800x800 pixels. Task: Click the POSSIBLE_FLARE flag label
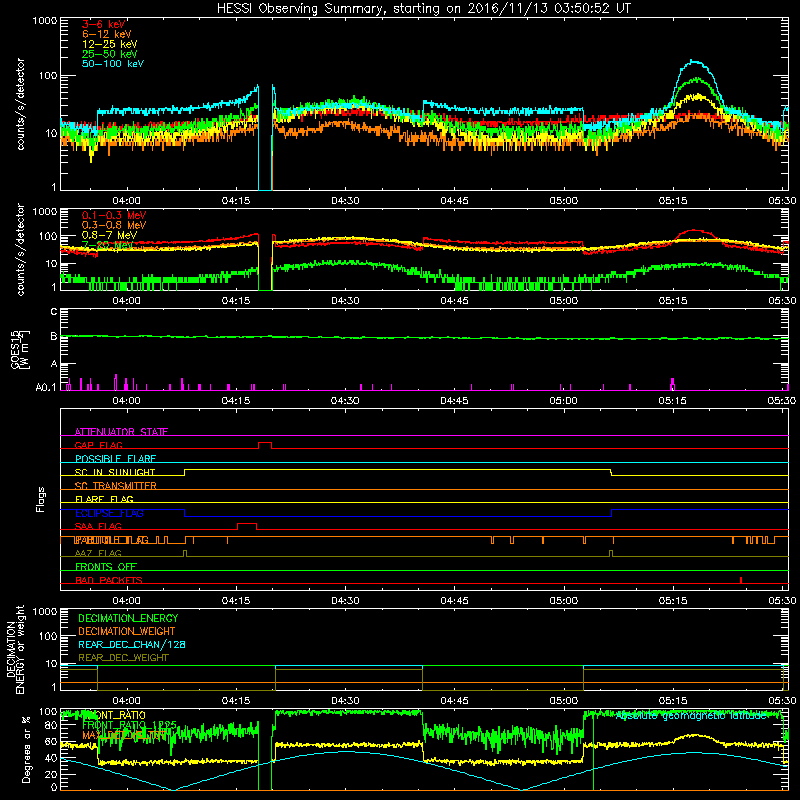tap(115, 459)
